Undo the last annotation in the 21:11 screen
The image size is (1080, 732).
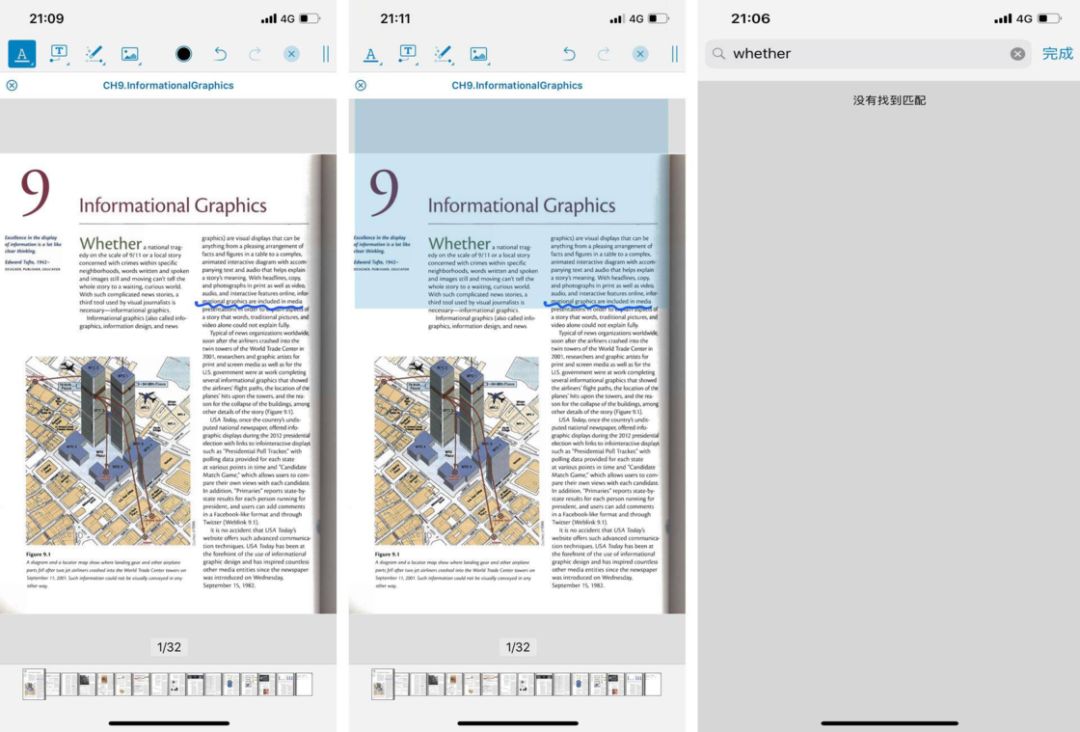coord(568,54)
